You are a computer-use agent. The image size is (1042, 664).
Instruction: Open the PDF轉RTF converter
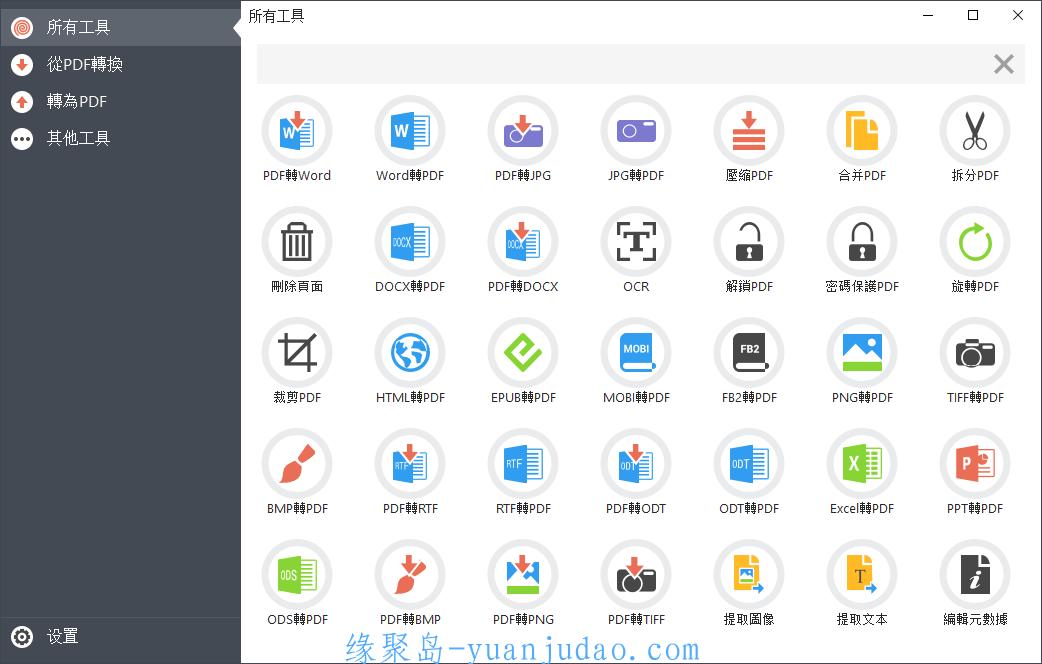tap(410, 464)
